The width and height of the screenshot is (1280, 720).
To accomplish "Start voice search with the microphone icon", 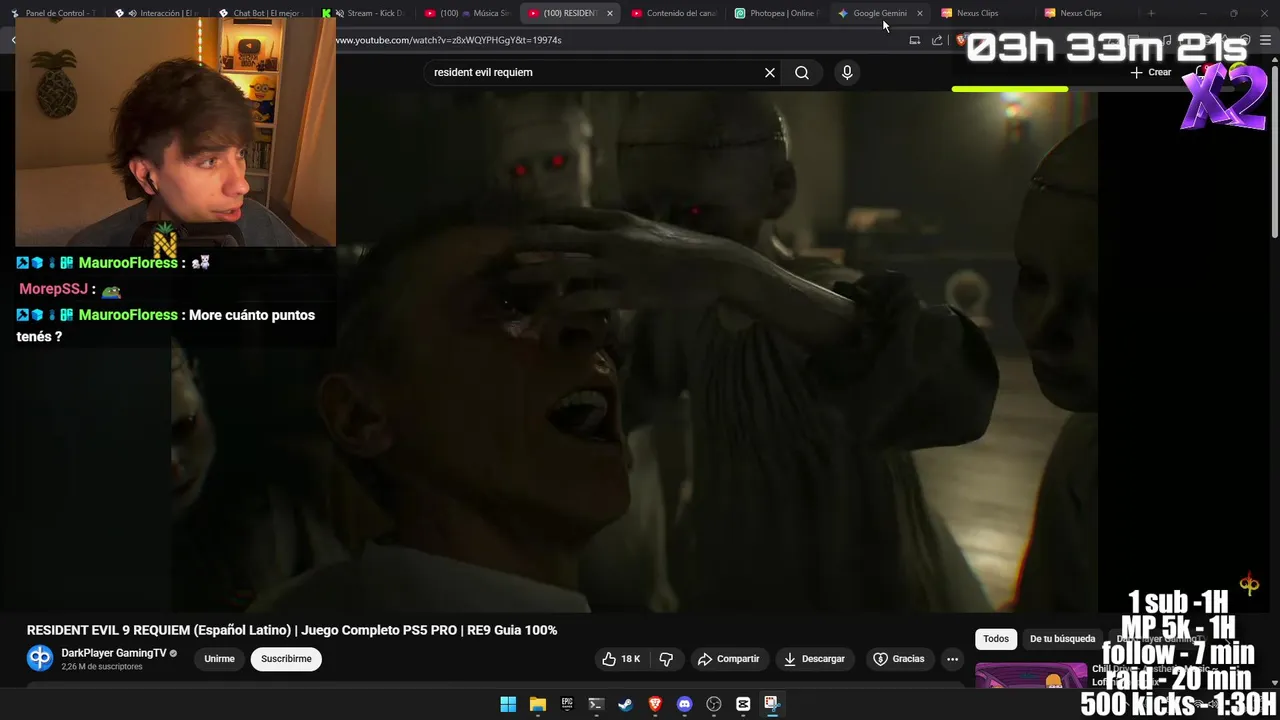I will [x=847, y=72].
